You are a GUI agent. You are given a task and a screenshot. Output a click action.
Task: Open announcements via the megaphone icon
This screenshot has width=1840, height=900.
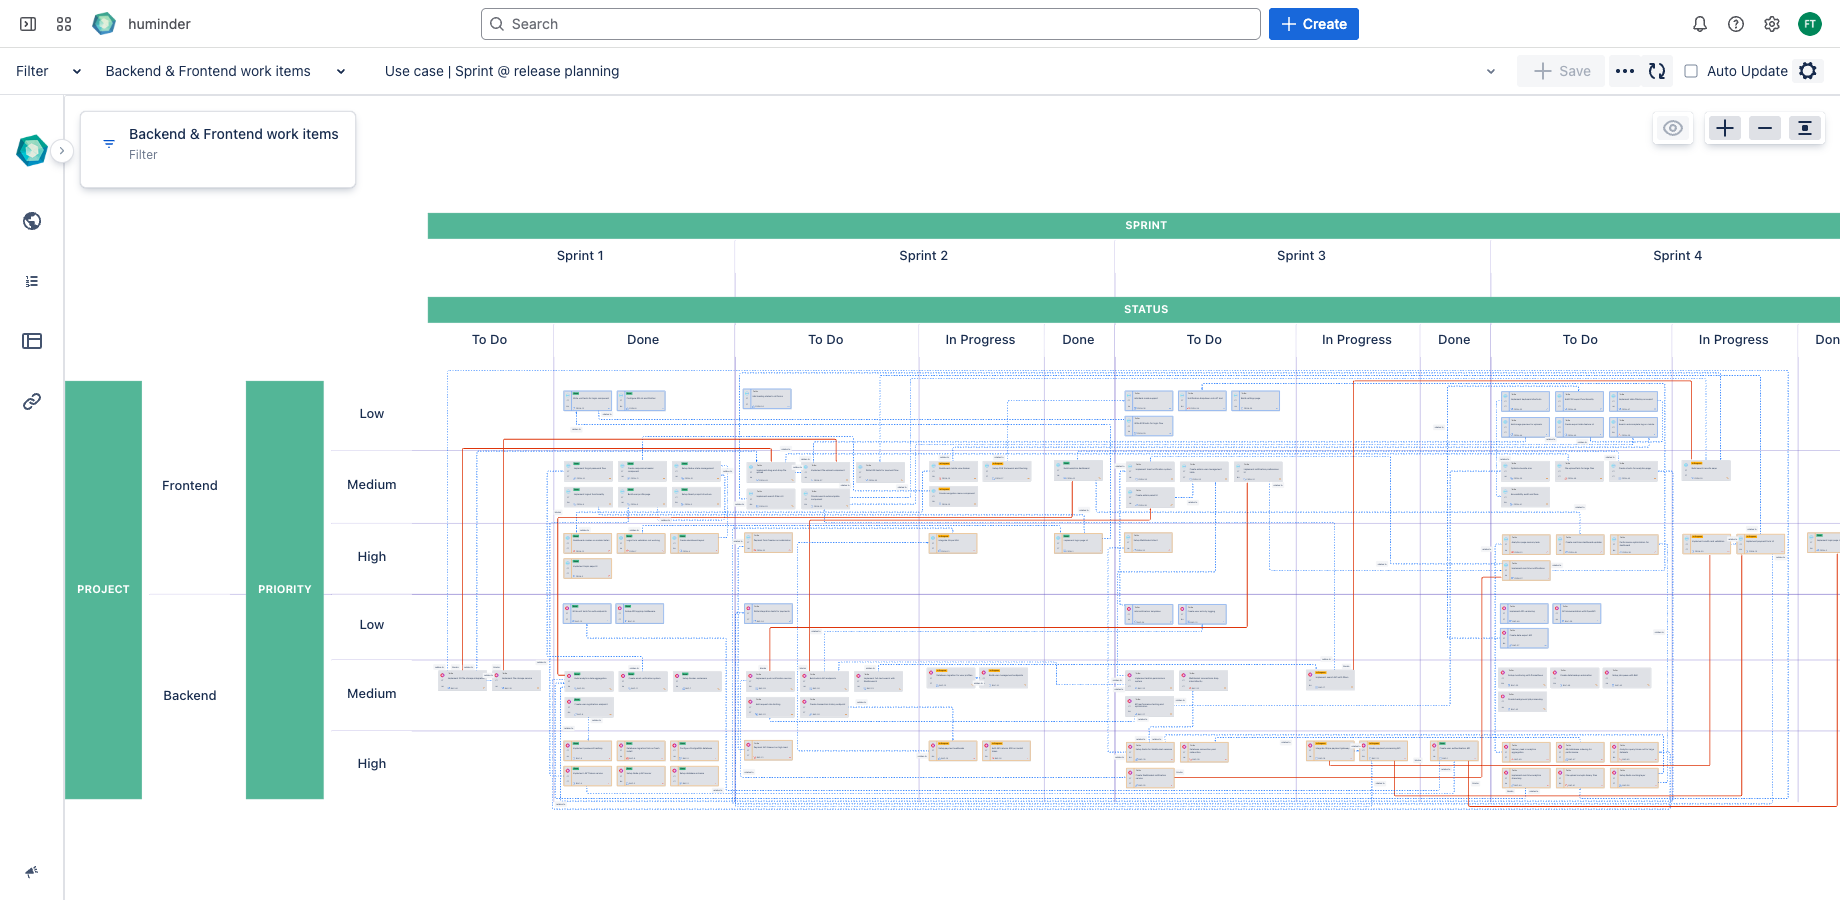31,871
